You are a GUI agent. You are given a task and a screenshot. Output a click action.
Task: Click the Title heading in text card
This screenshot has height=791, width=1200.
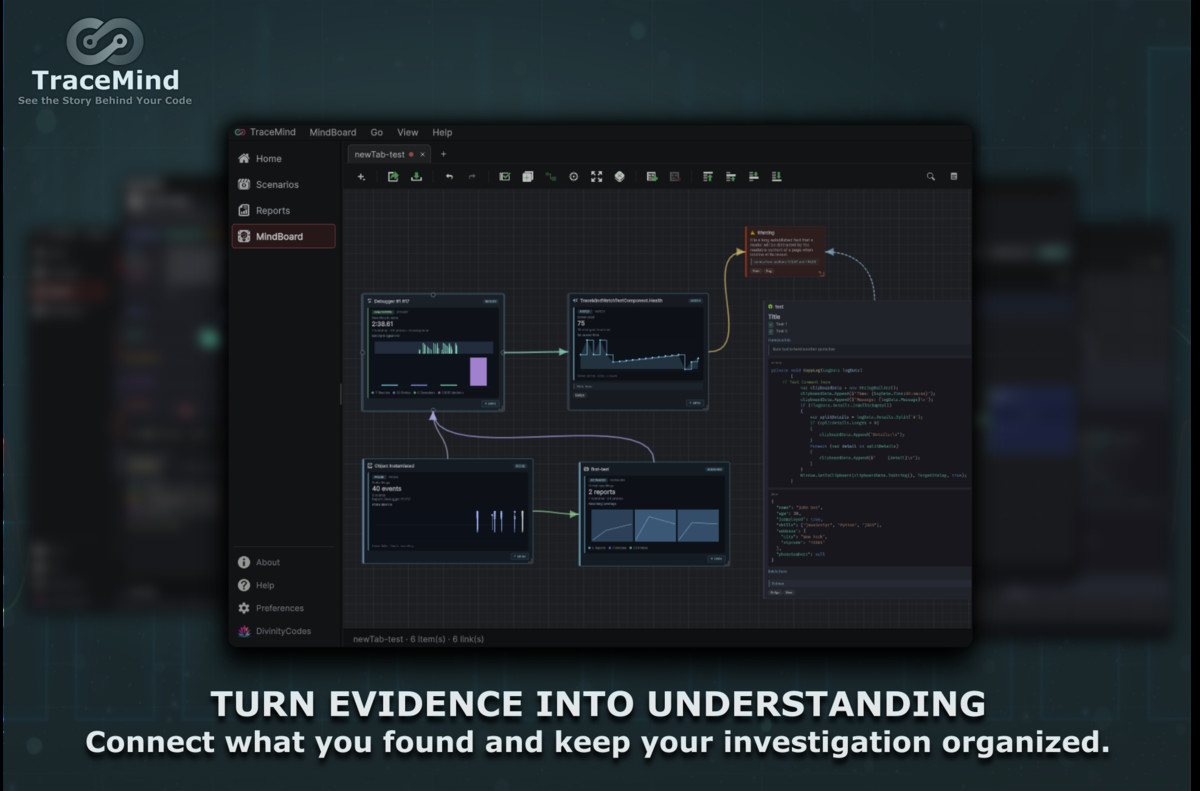click(774, 316)
